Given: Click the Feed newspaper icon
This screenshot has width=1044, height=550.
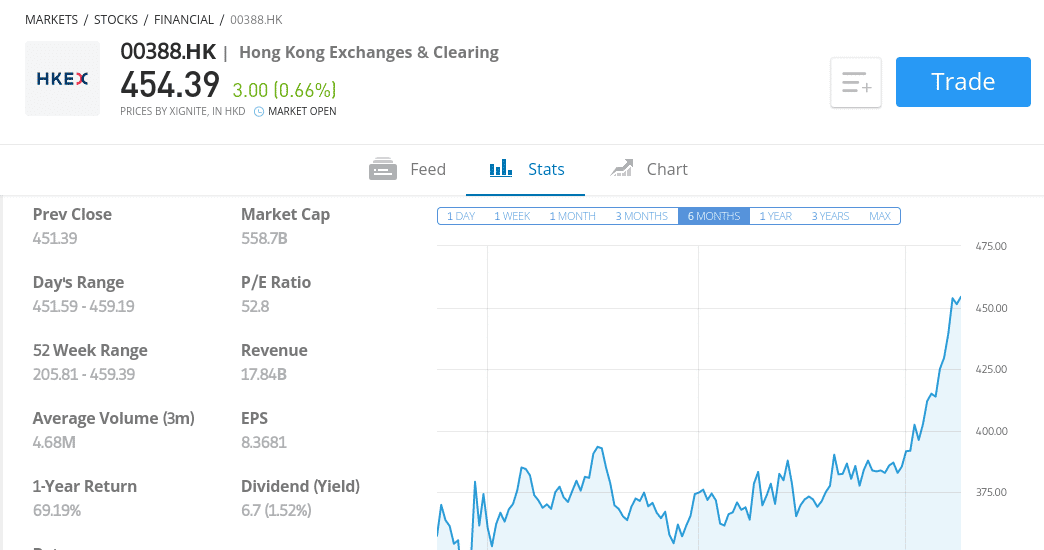Looking at the screenshot, I should click(383, 169).
